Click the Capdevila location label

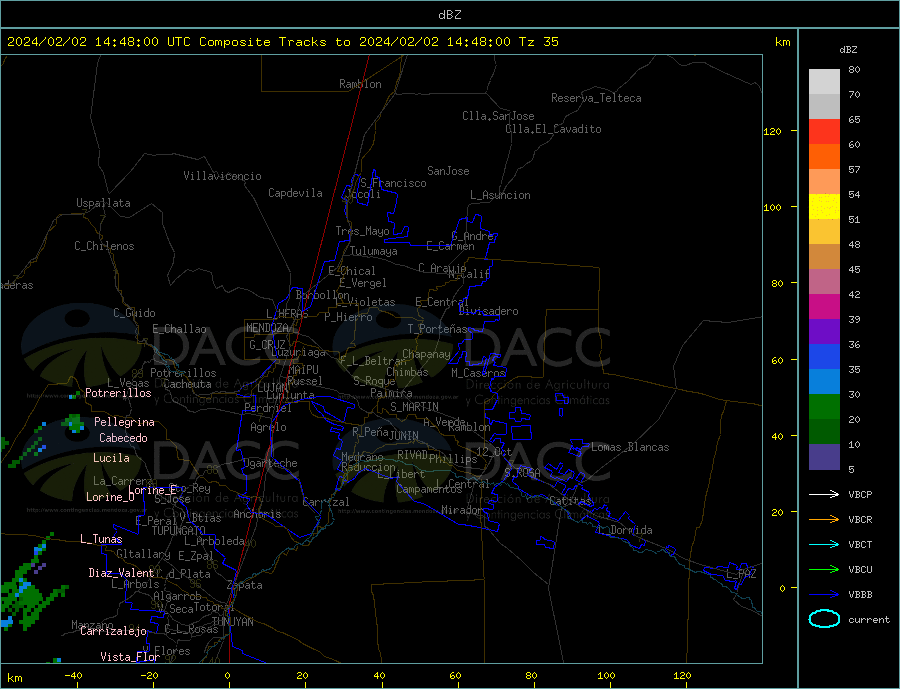pyautogui.click(x=295, y=193)
